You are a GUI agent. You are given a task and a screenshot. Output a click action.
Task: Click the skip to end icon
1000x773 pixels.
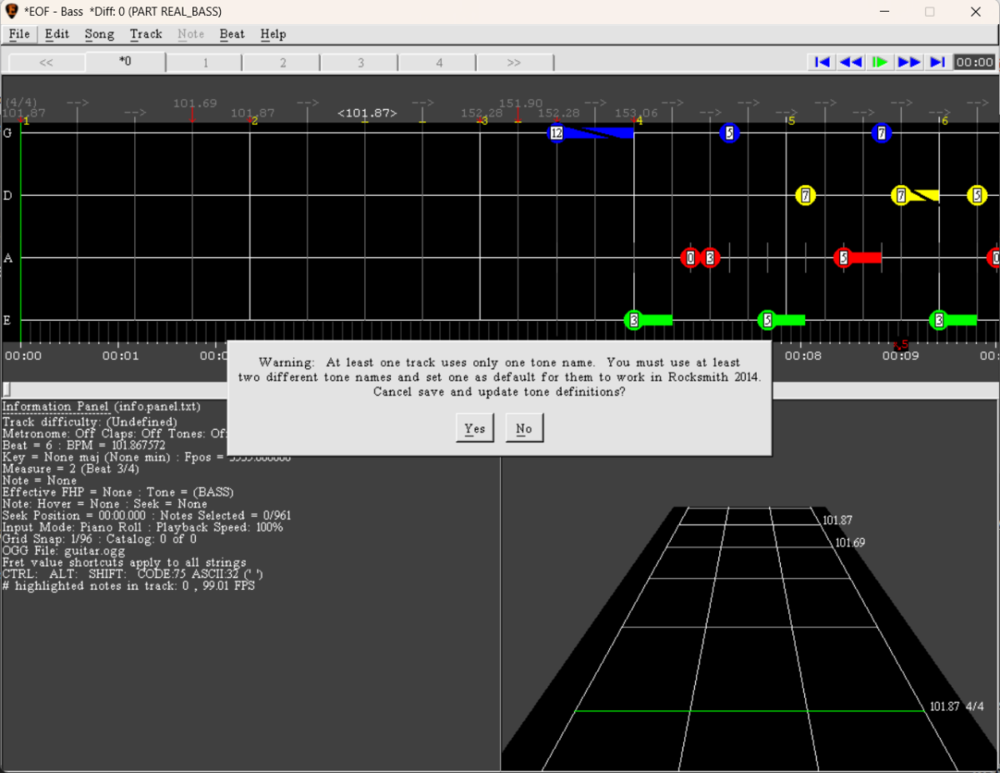[937, 62]
